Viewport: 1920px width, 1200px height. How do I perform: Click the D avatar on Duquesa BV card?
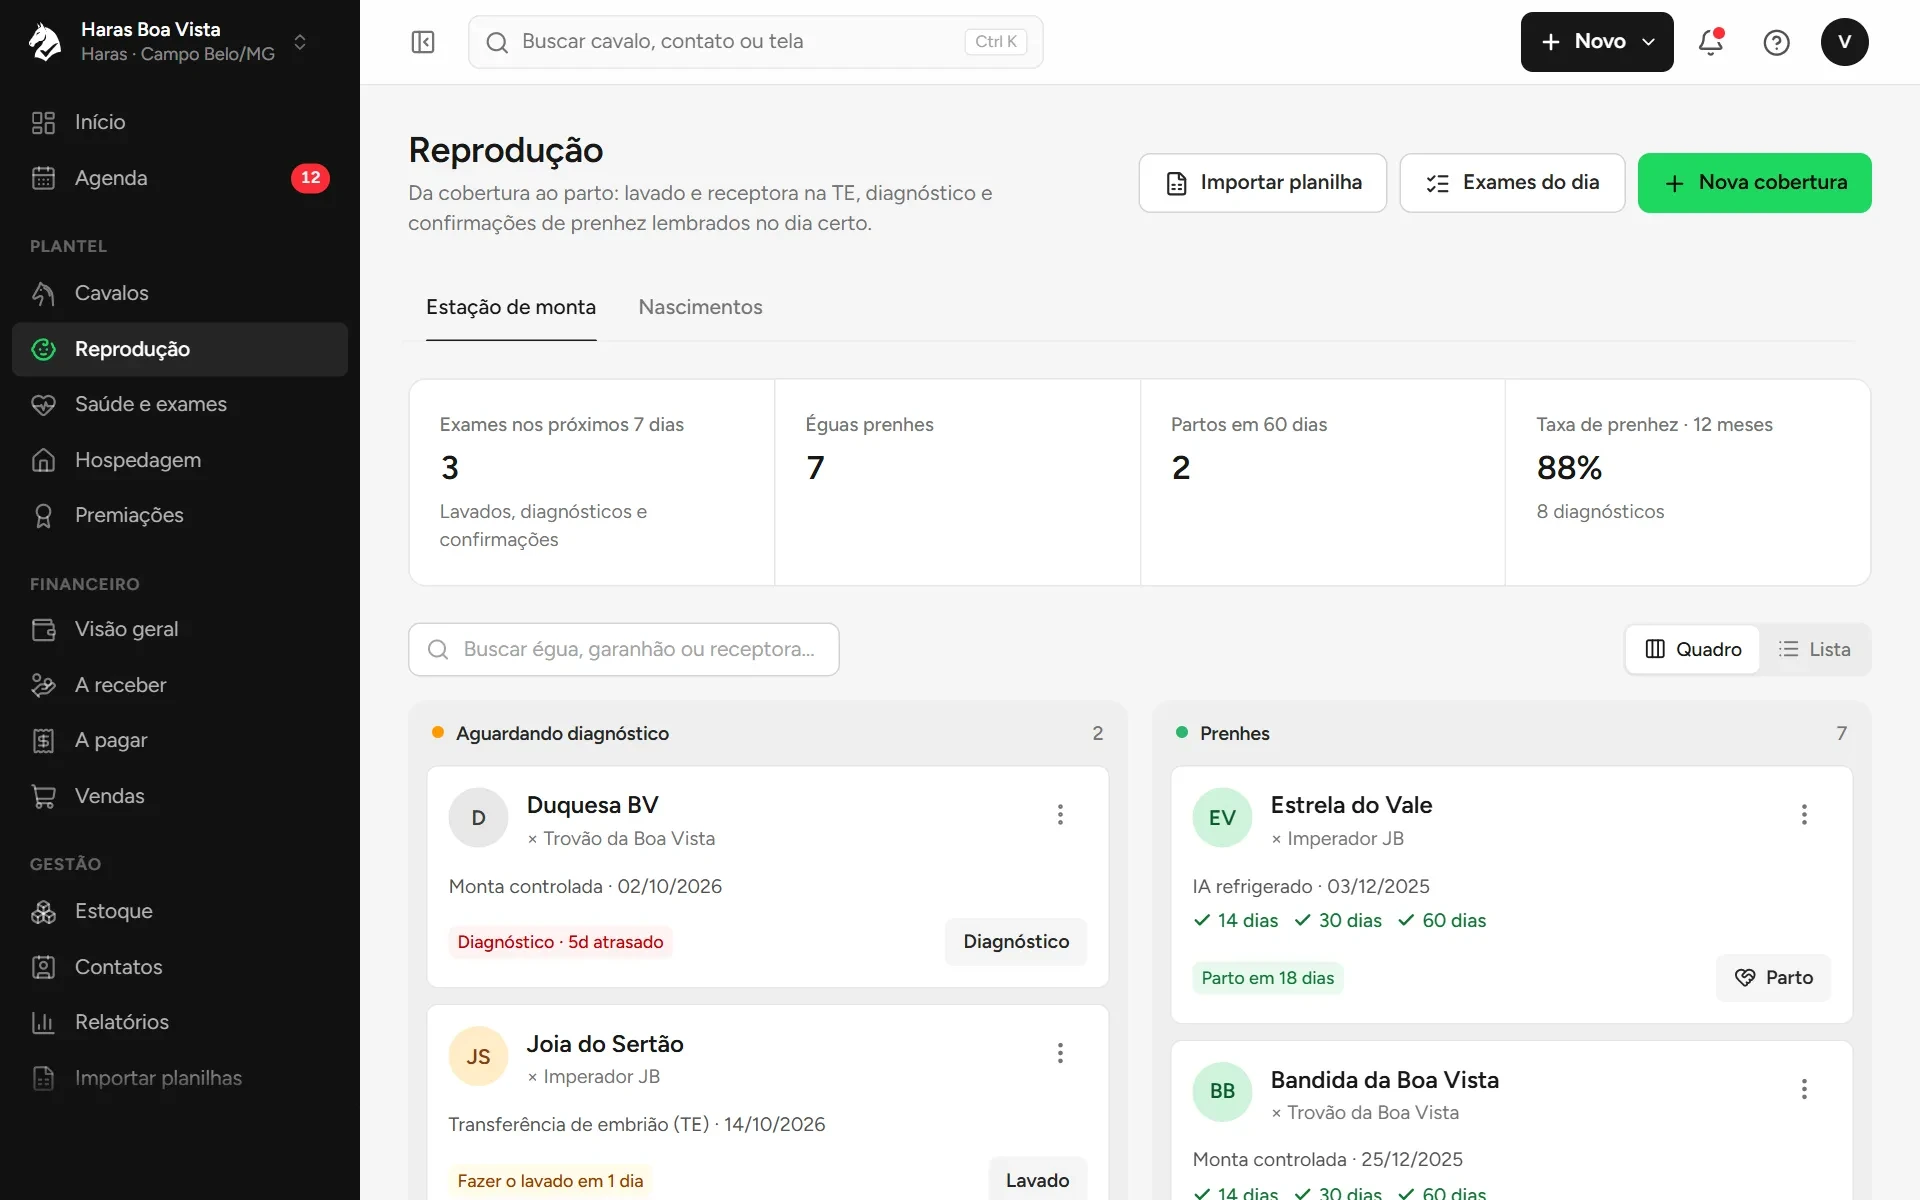pos(478,818)
